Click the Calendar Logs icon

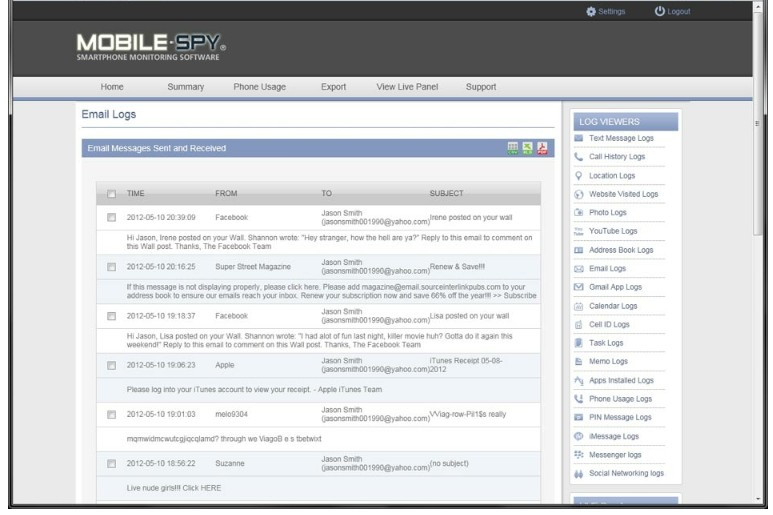[579, 306]
